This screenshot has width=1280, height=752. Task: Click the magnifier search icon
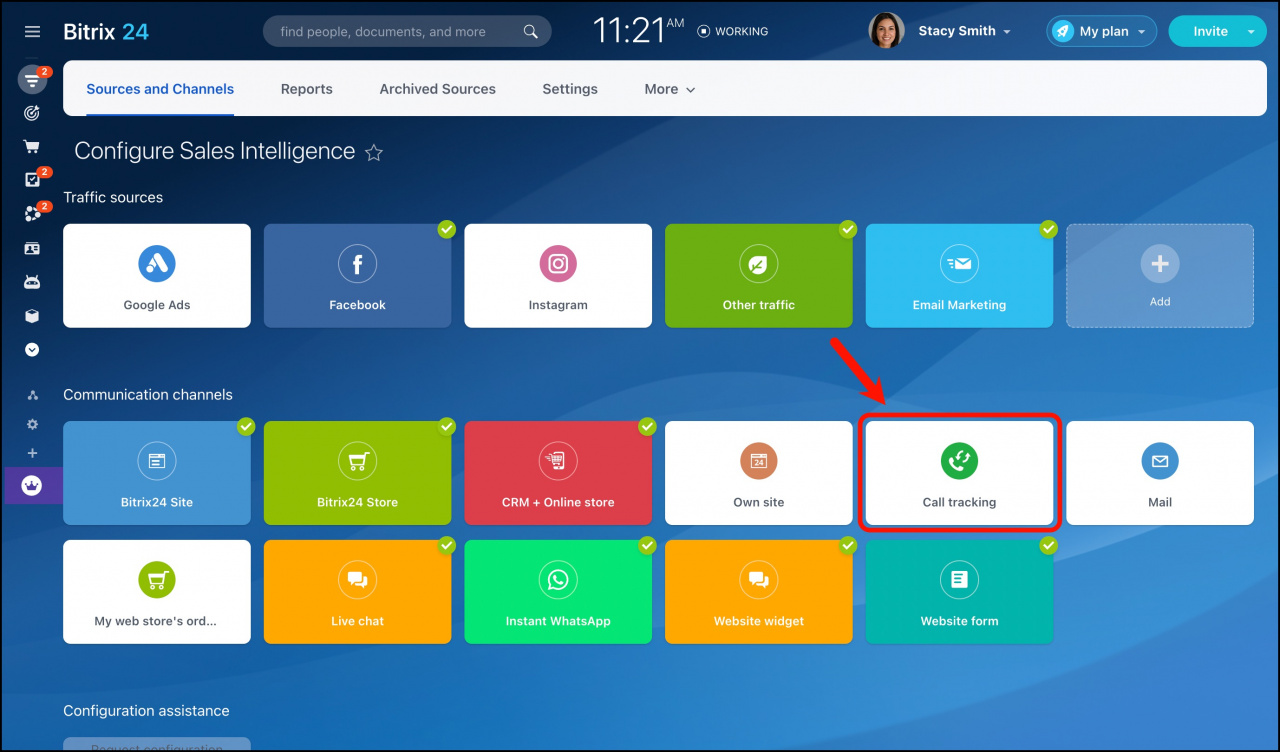pyautogui.click(x=531, y=32)
